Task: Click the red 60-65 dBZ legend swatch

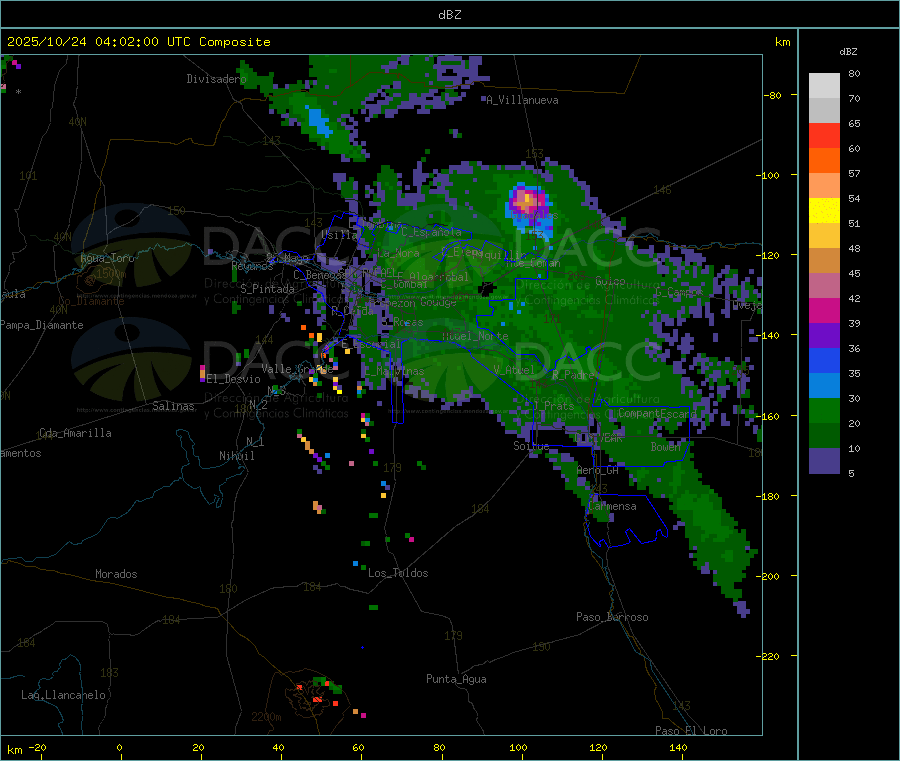Action: pos(824,135)
